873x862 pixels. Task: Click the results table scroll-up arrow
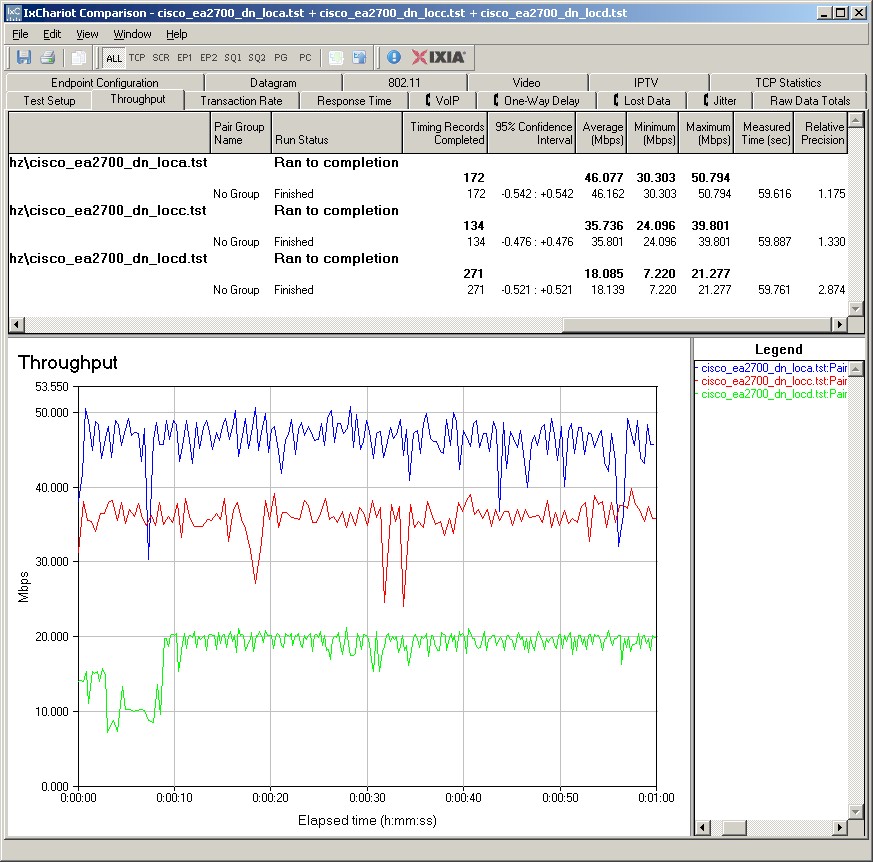pyautogui.click(x=856, y=119)
